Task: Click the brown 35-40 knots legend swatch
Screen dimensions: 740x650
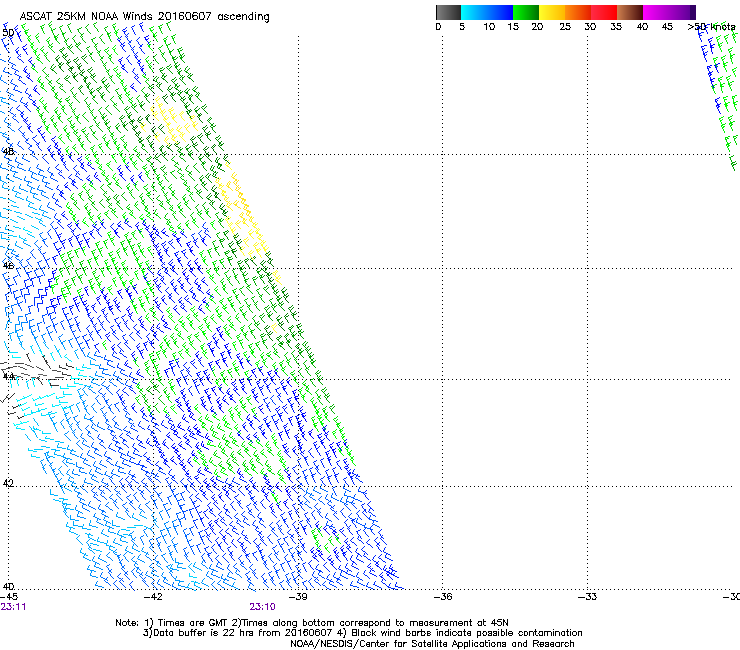Action: click(x=630, y=12)
